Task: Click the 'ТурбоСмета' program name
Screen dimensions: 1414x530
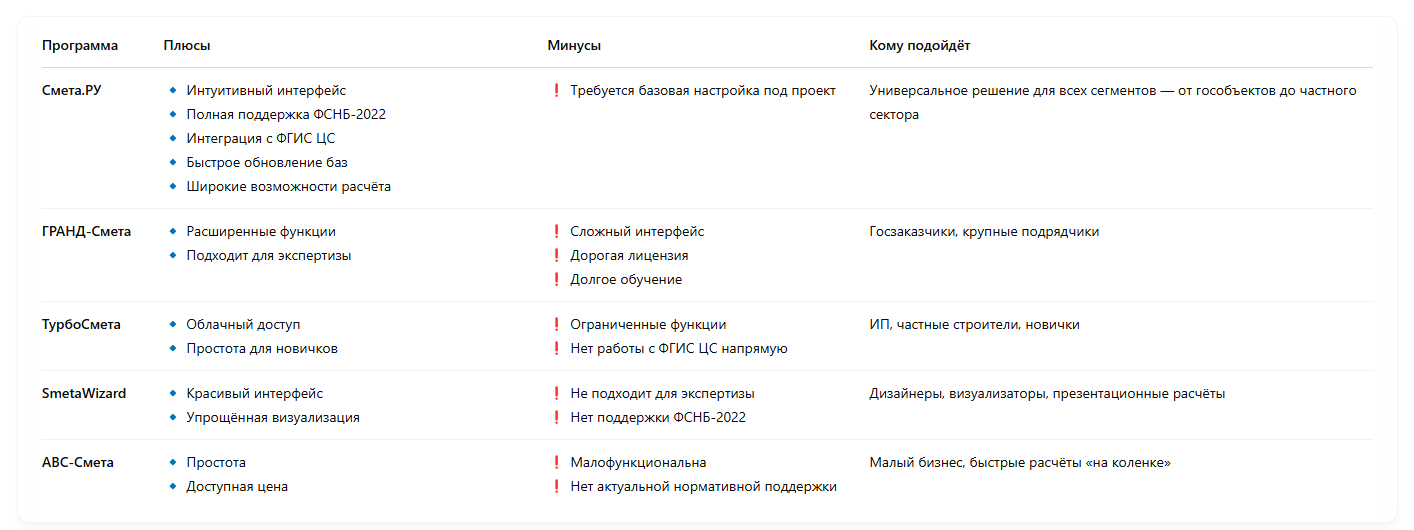Action: pos(81,324)
